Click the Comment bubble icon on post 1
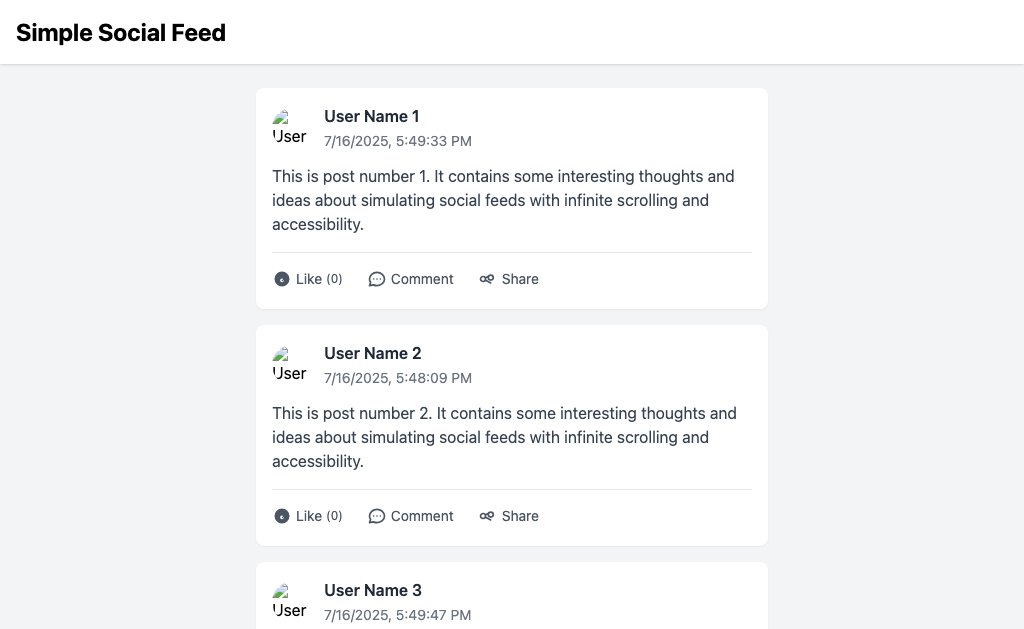 pos(377,279)
